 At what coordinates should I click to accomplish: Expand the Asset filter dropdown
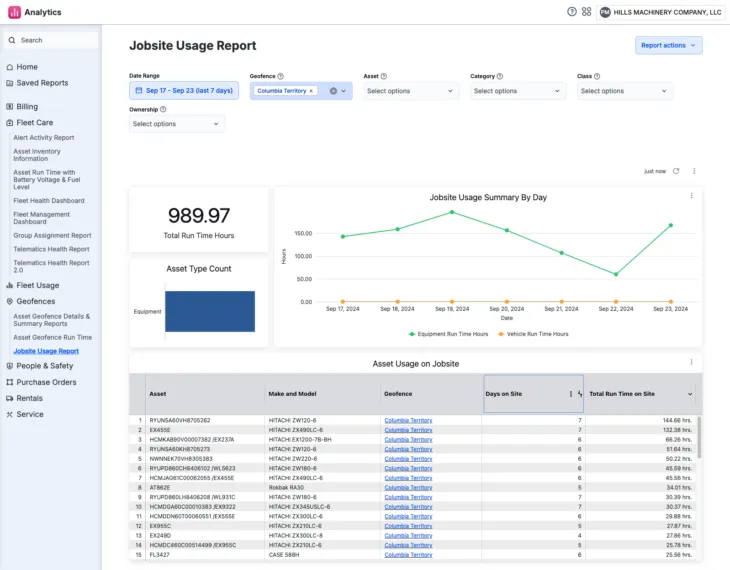(x=410, y=91)
